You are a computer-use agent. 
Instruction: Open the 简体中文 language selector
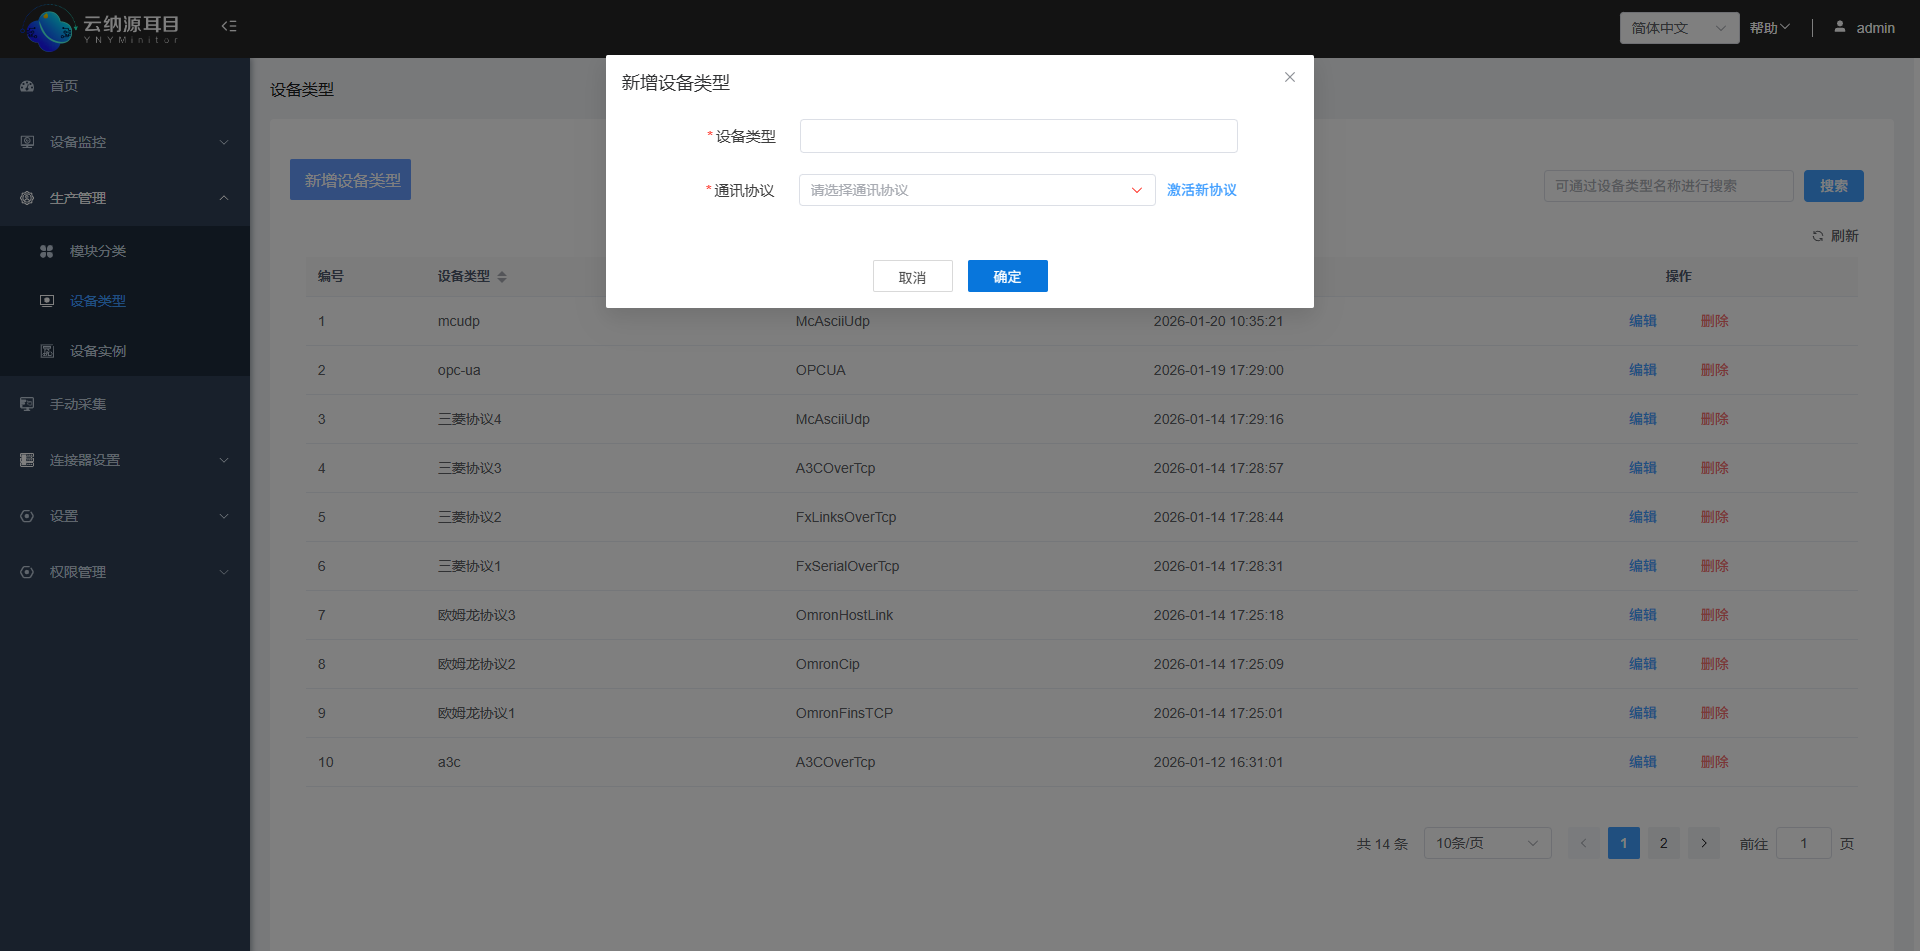pos(1678,27)
